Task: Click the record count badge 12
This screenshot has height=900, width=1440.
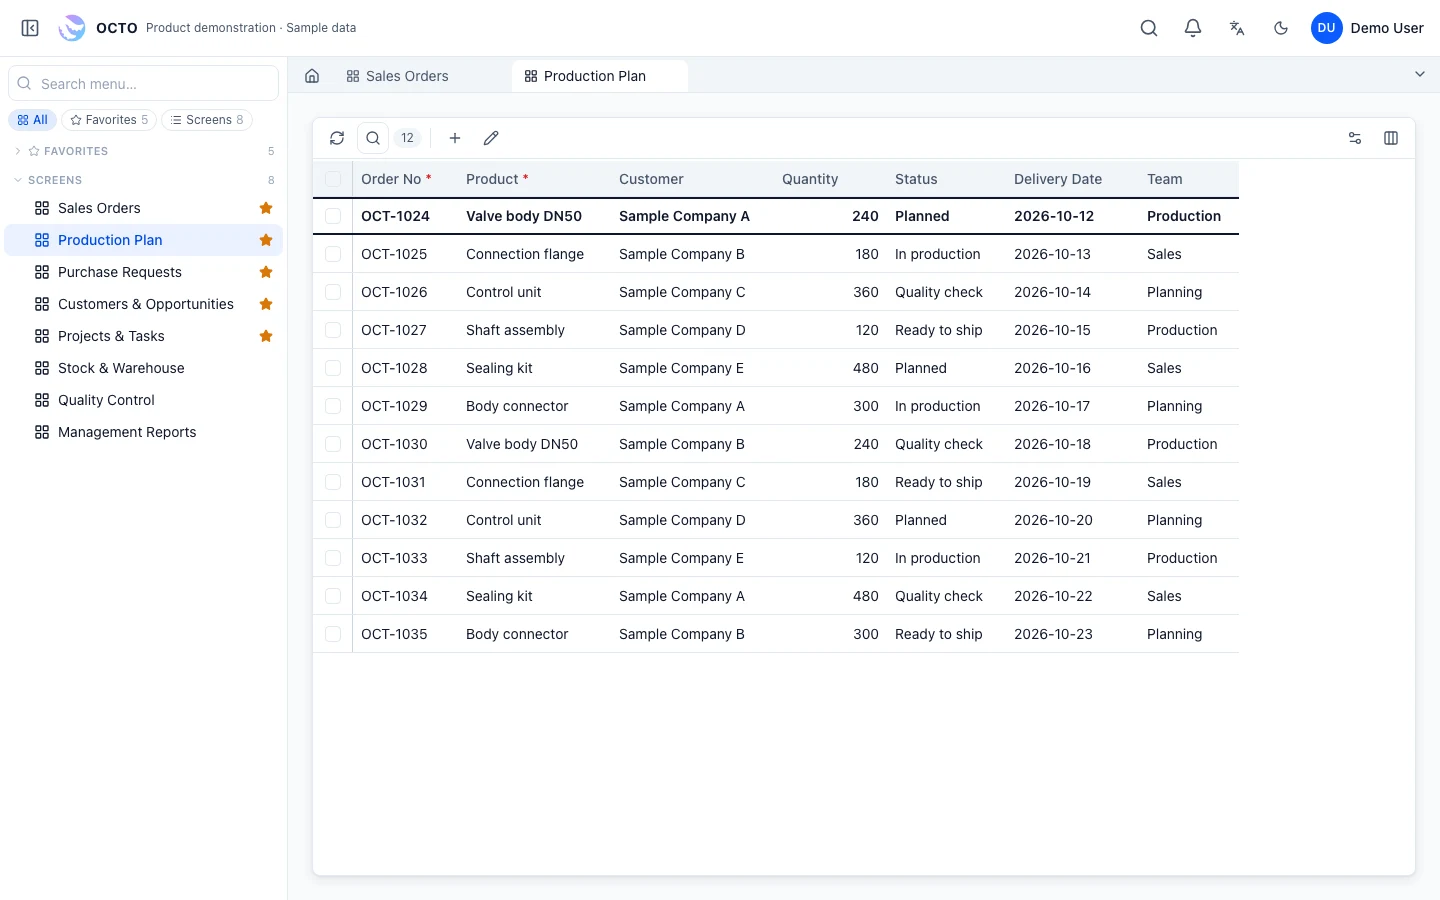Action: tap(407, 138)
